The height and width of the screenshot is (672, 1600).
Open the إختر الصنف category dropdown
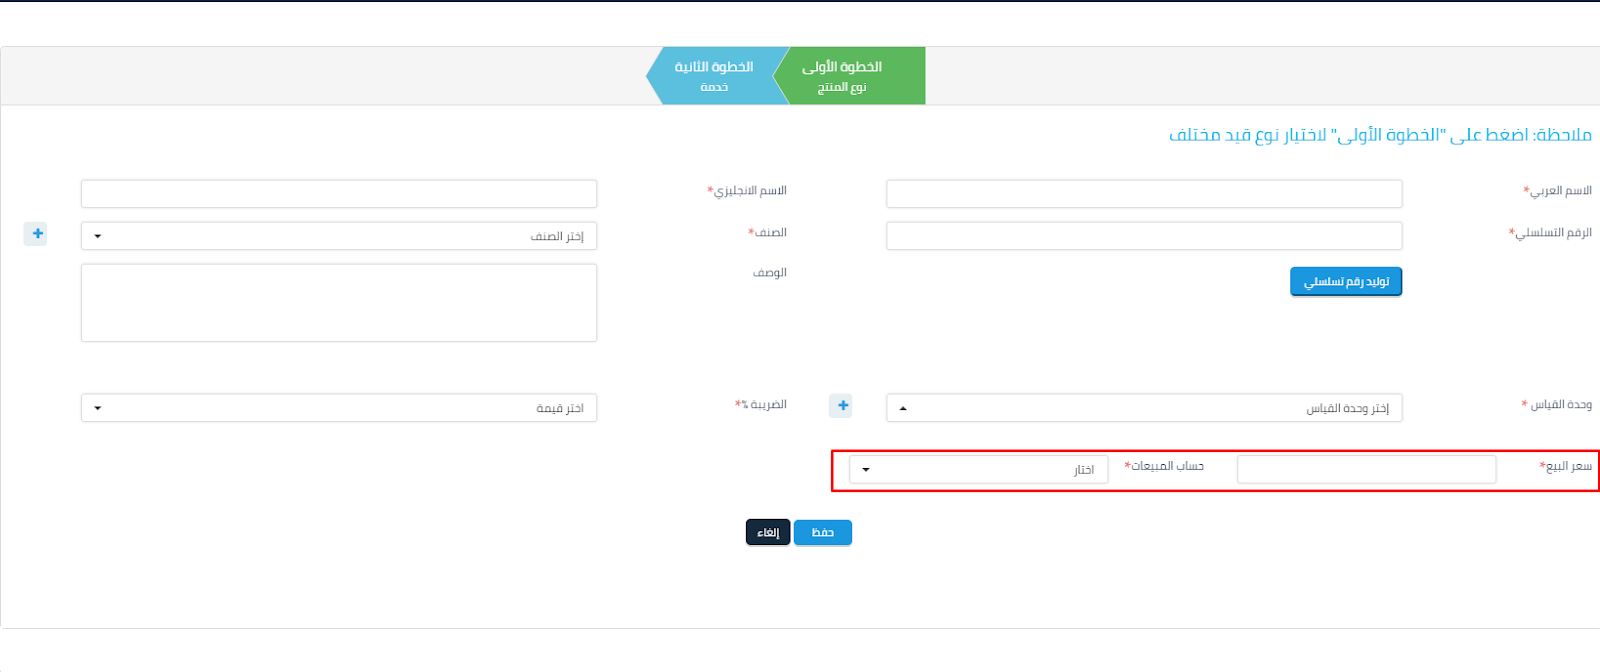[338, 236]
